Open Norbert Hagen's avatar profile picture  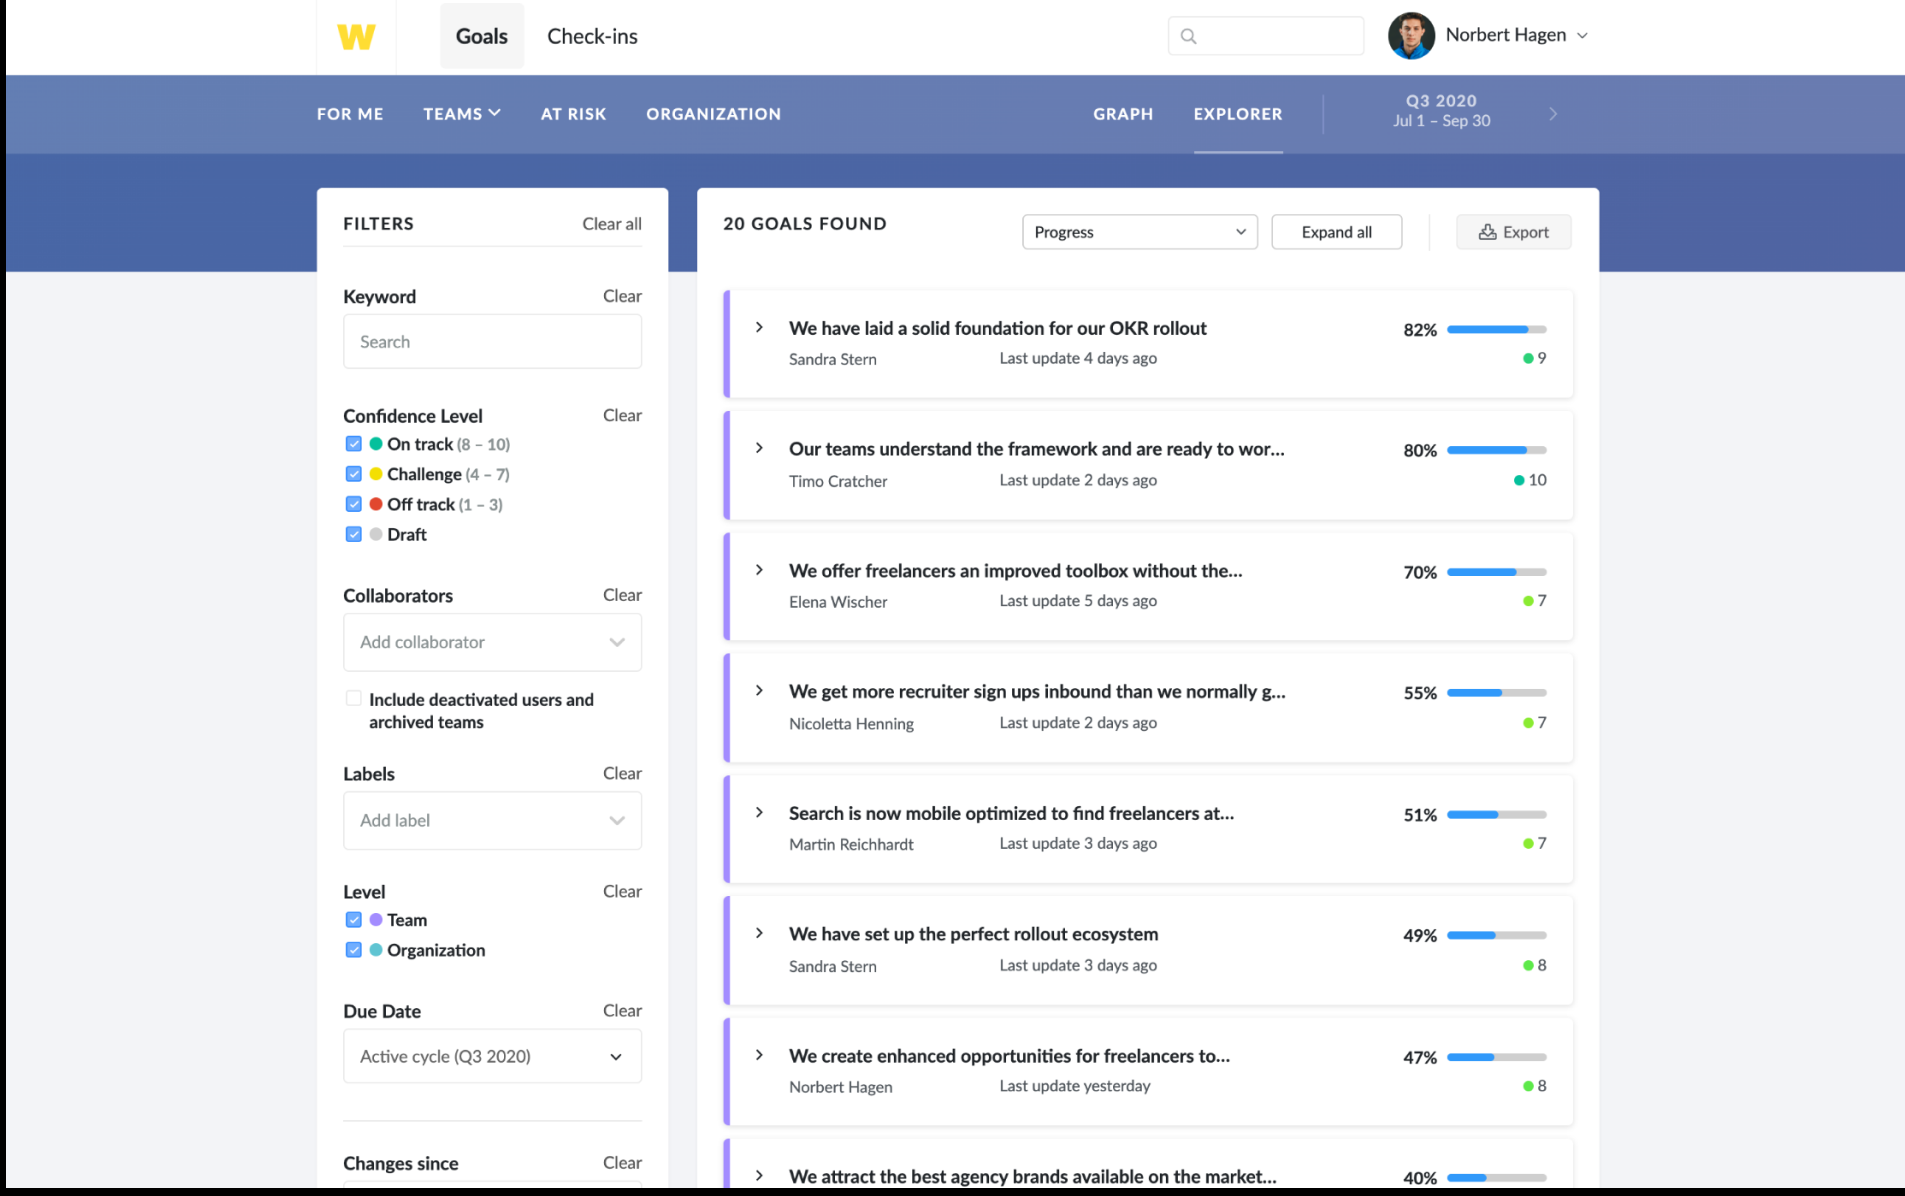coord(1411,35)
